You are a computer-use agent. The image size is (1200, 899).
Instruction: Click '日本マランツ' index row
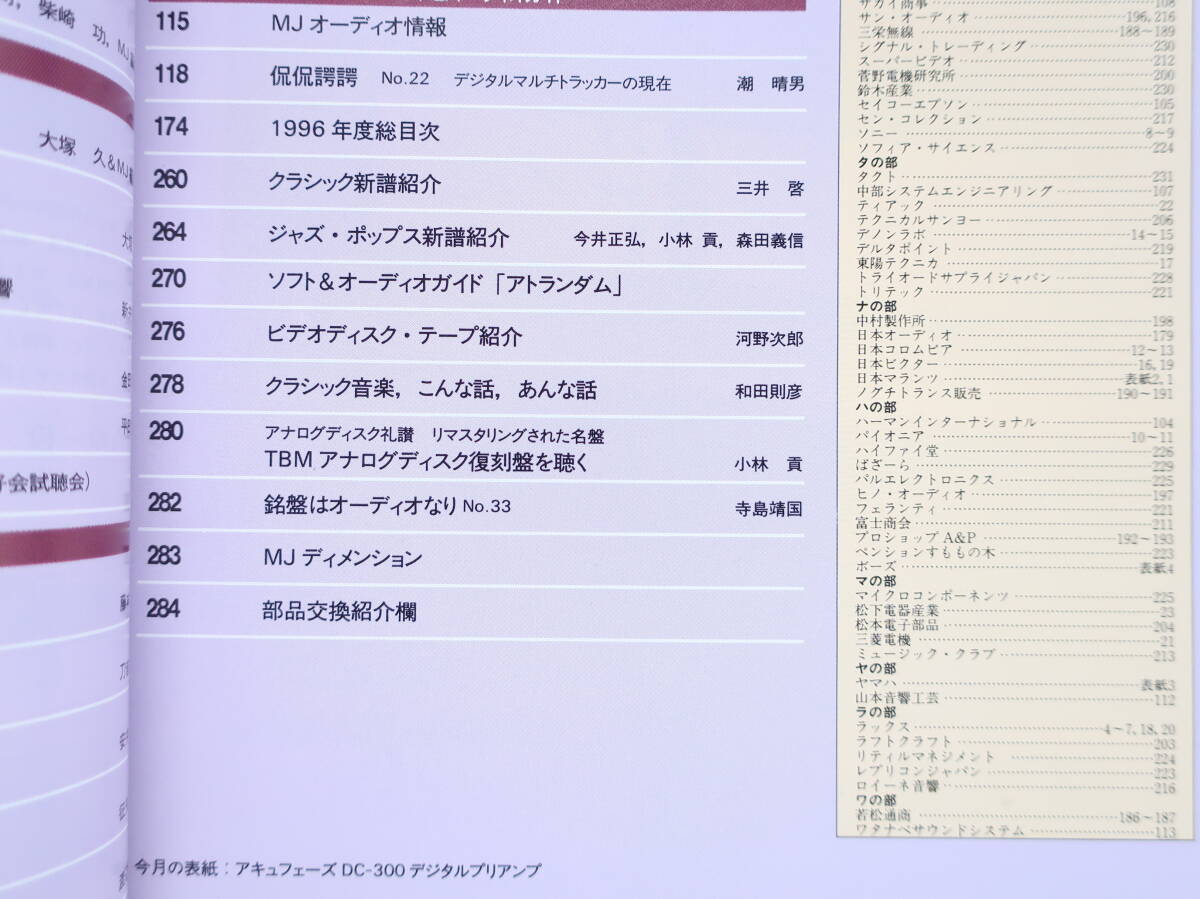(x=1016, y=378)
